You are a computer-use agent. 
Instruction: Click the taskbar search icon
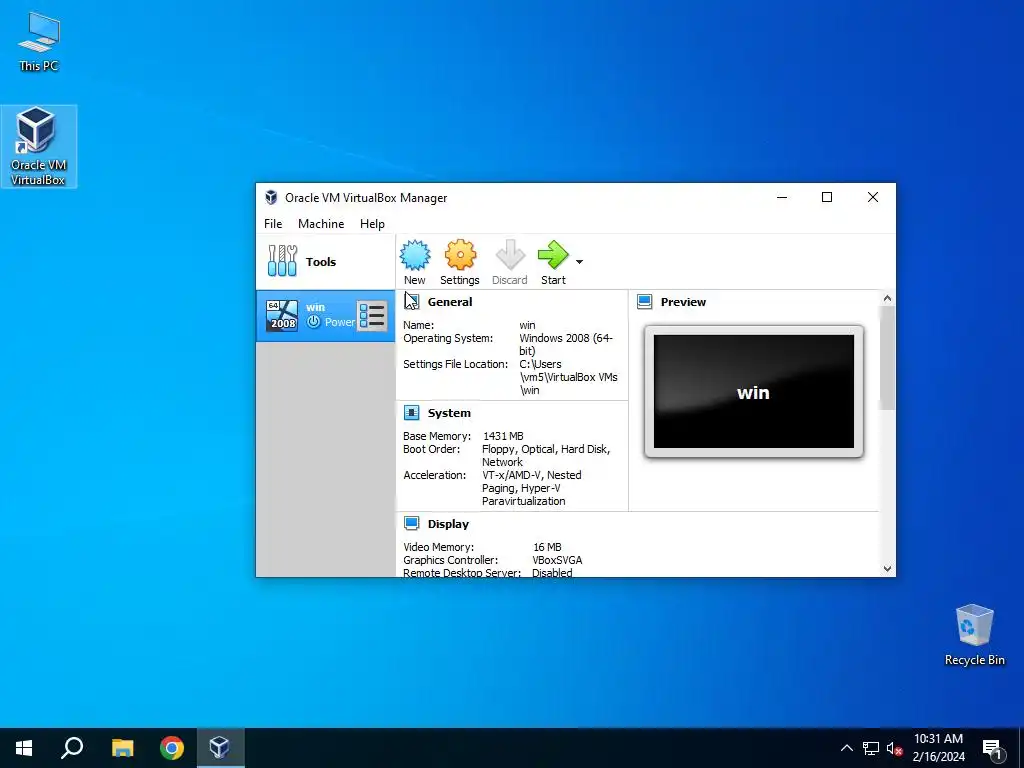click(x=72, y=748)
